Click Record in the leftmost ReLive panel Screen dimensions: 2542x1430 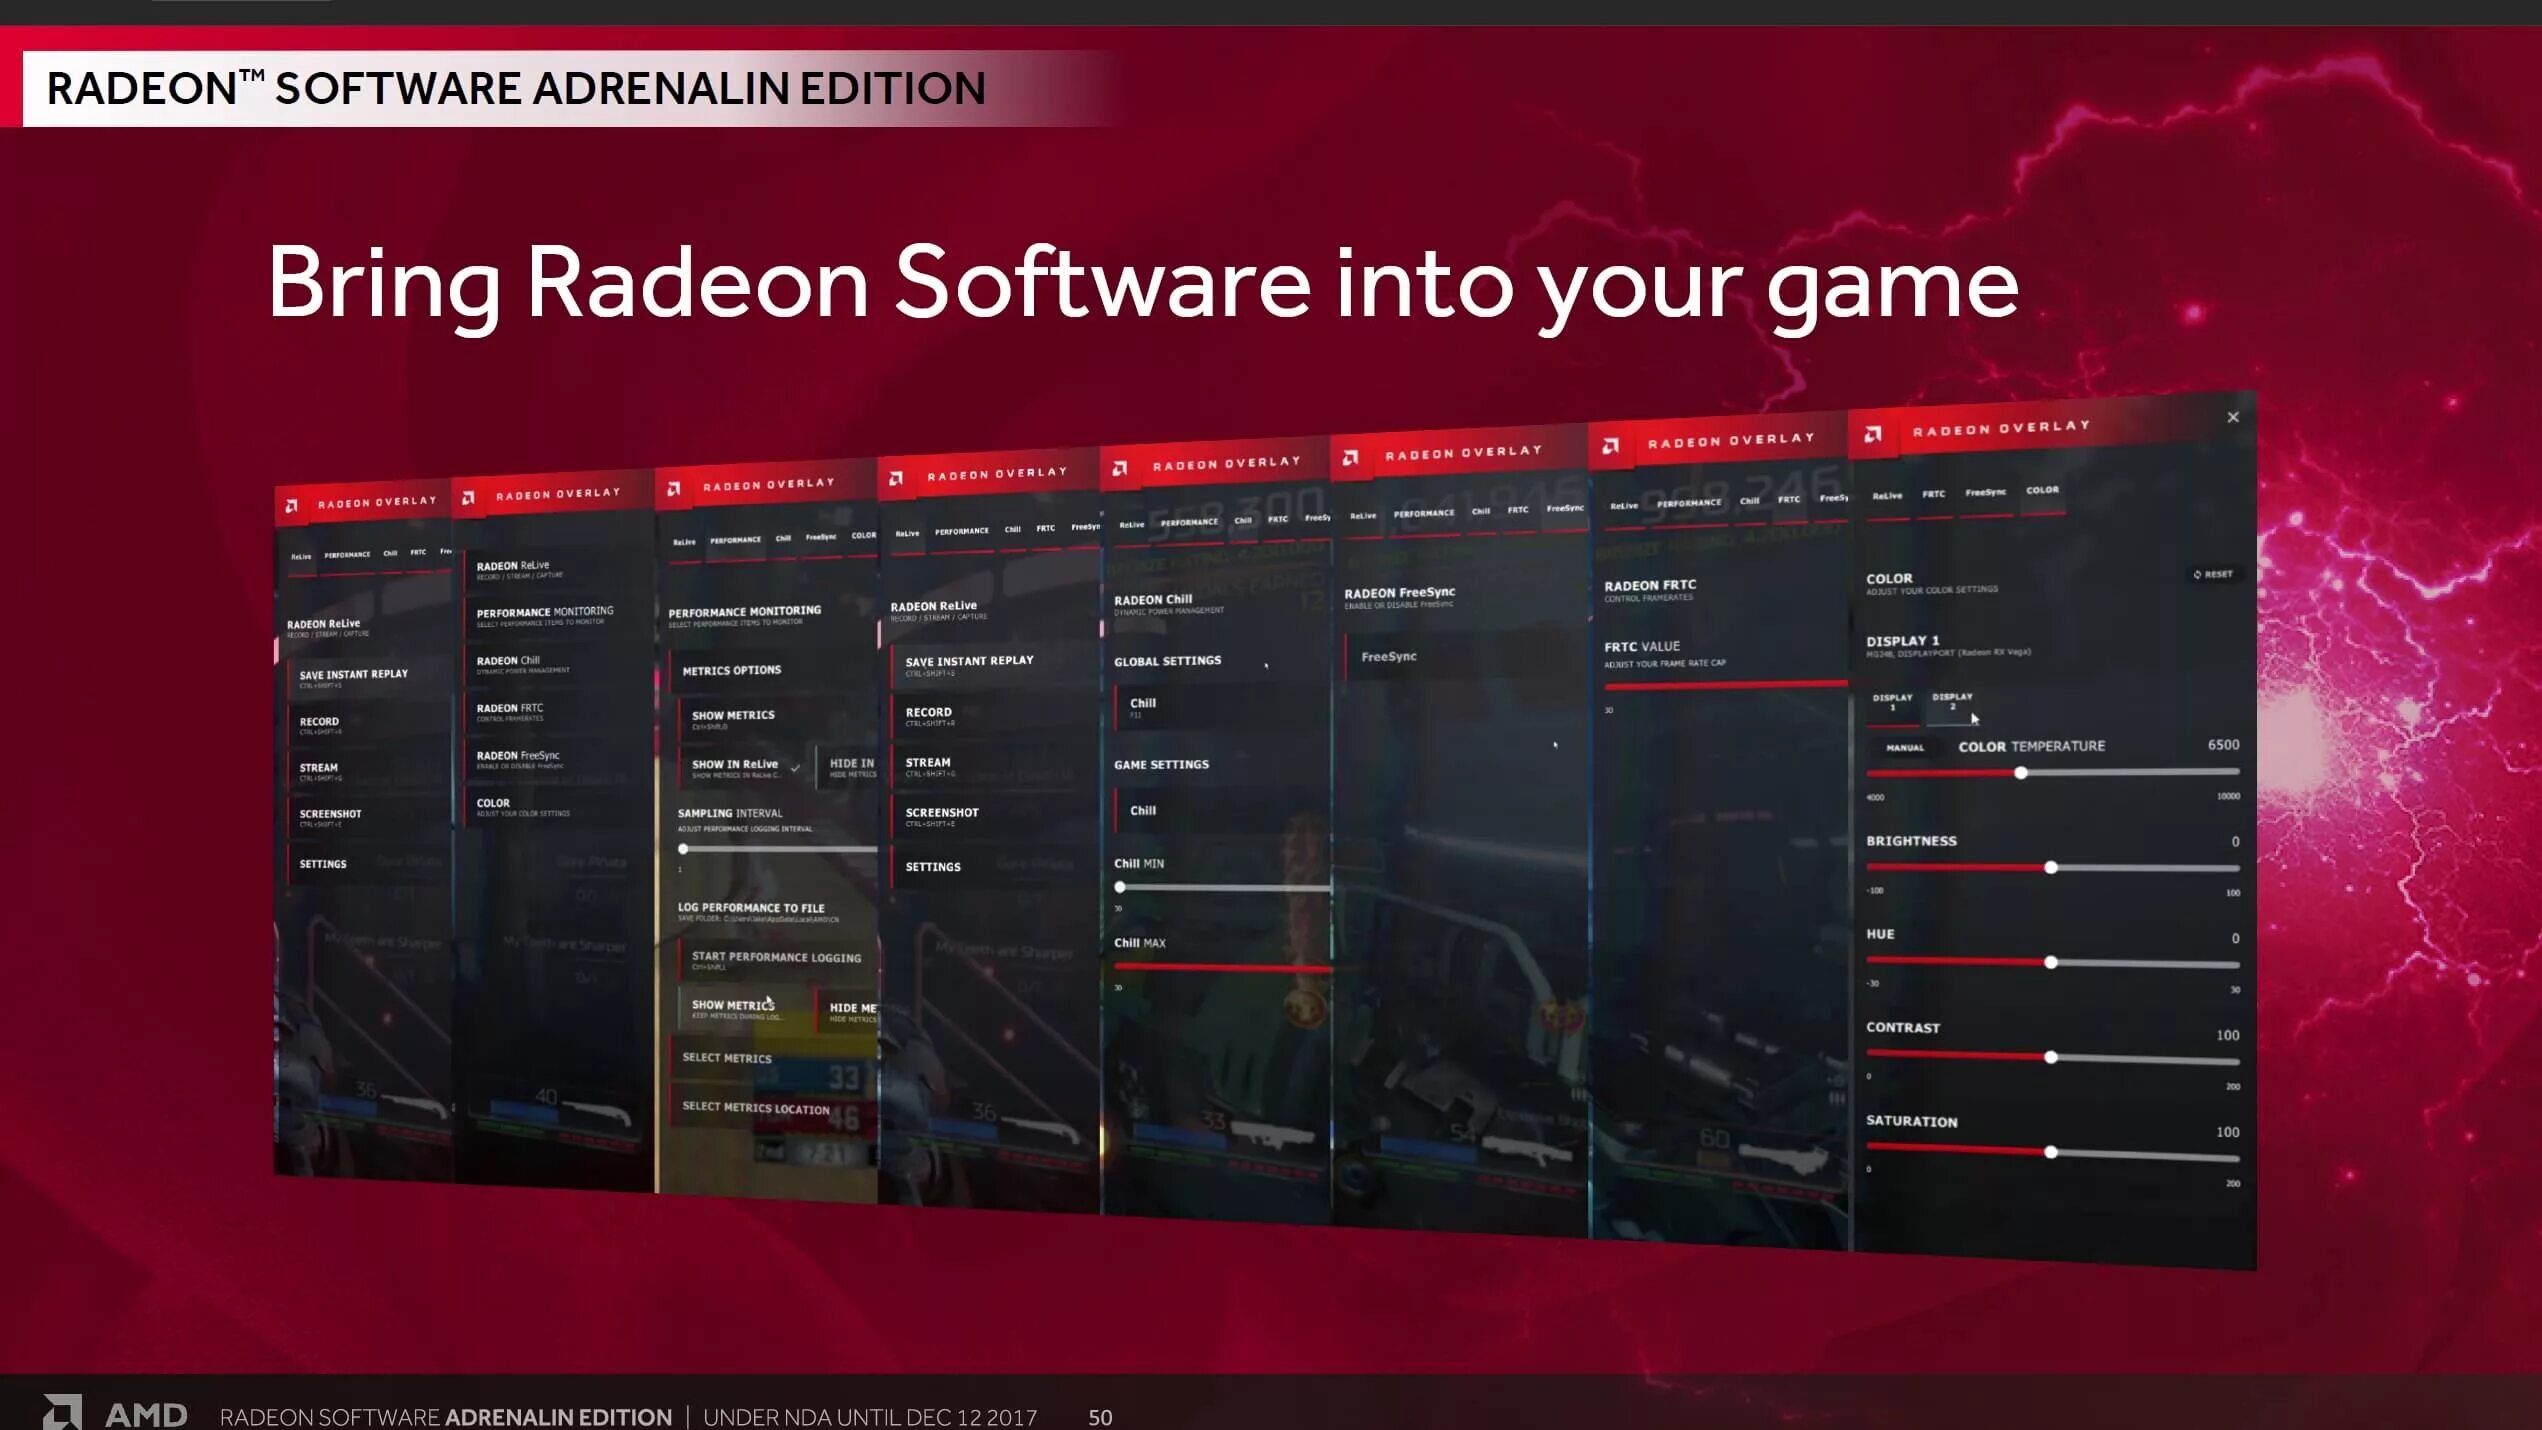coord(368,725)
